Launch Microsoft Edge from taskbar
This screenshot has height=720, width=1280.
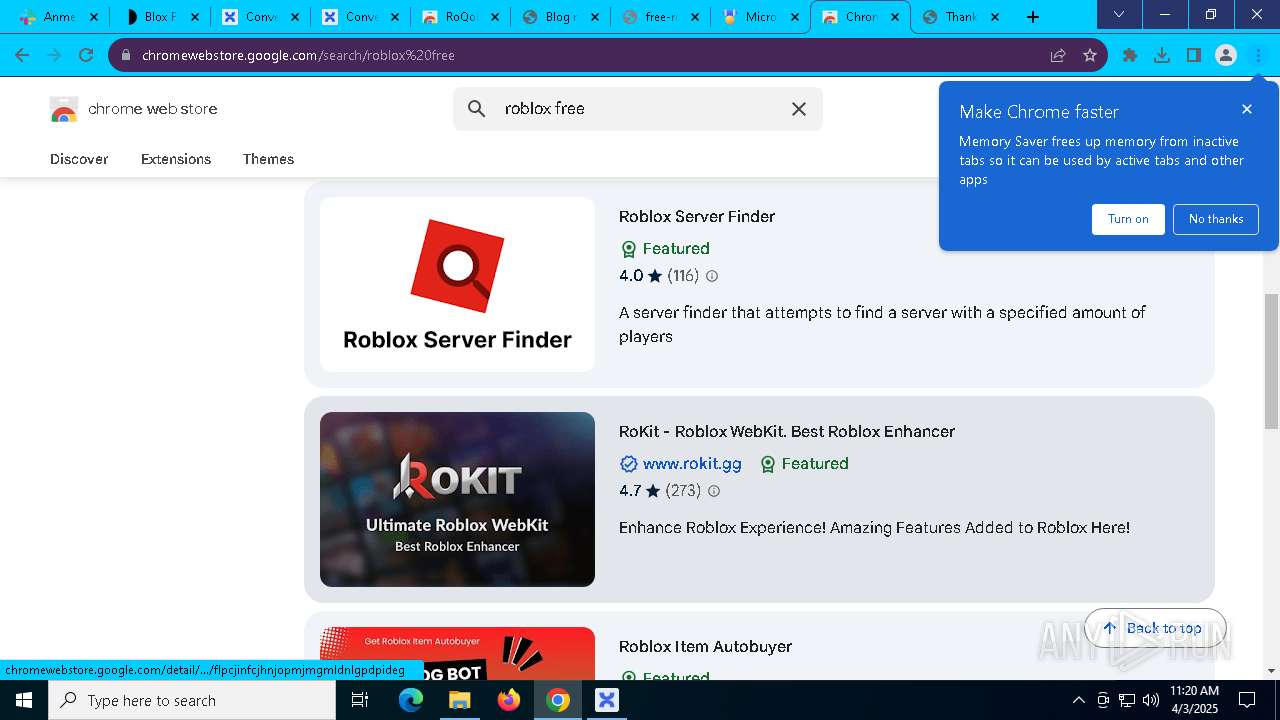tap(411, 700)
